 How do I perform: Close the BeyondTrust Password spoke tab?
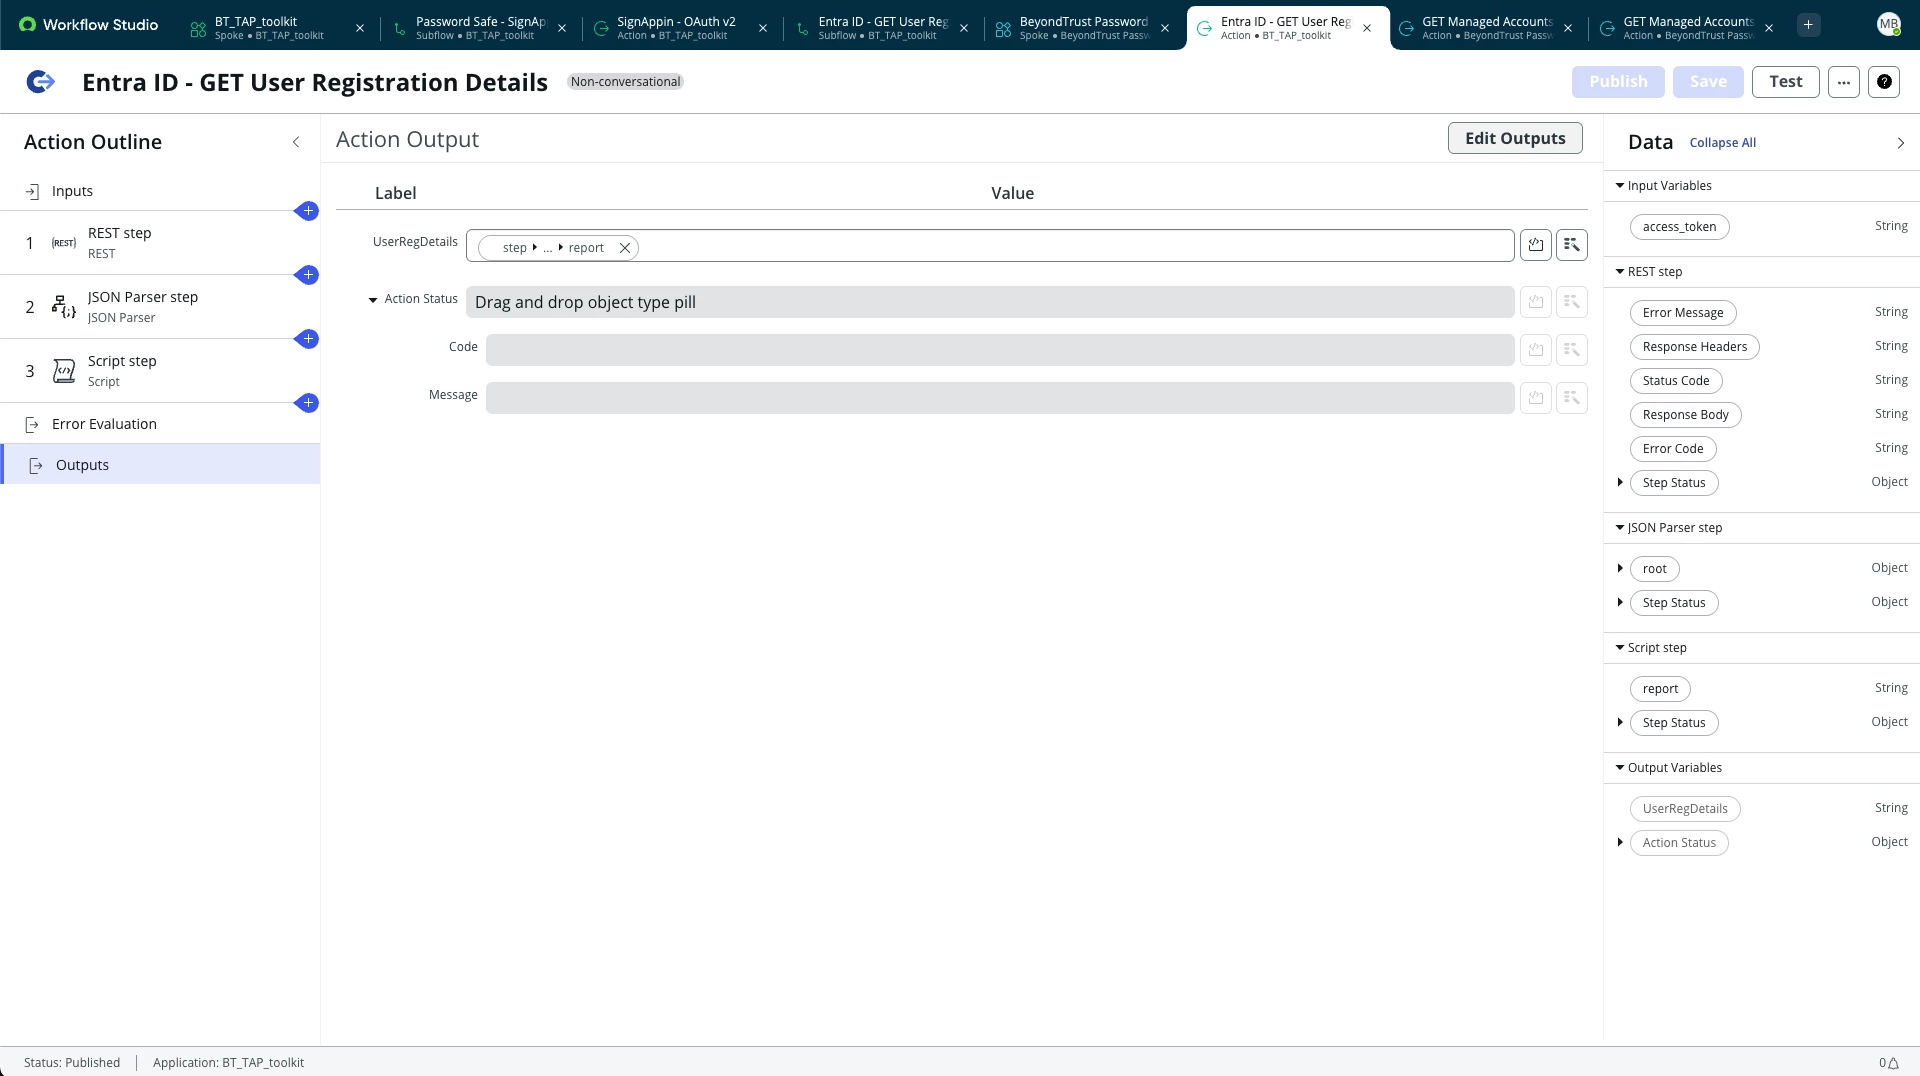pyautogui.click(x=1165, y=28)
